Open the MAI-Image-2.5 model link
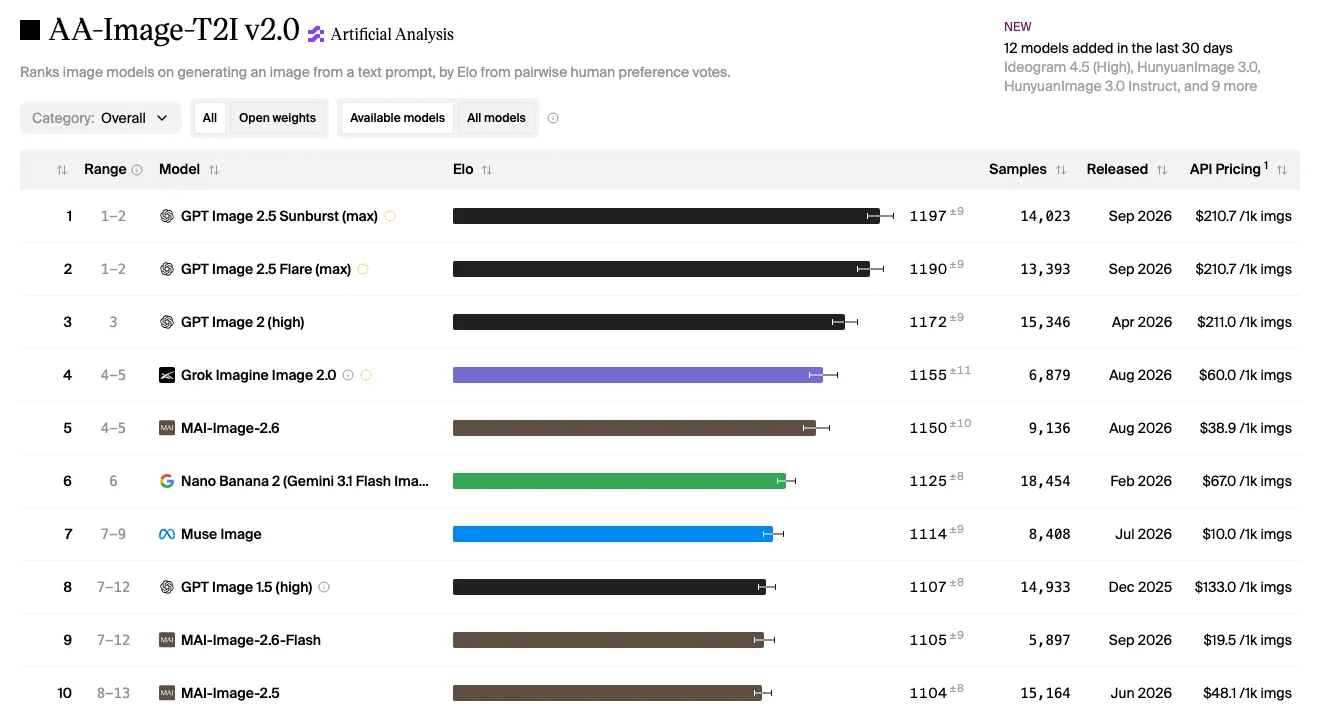Image resolution: width=1320 pixels, height=715 pixels. tap(230, 693)
